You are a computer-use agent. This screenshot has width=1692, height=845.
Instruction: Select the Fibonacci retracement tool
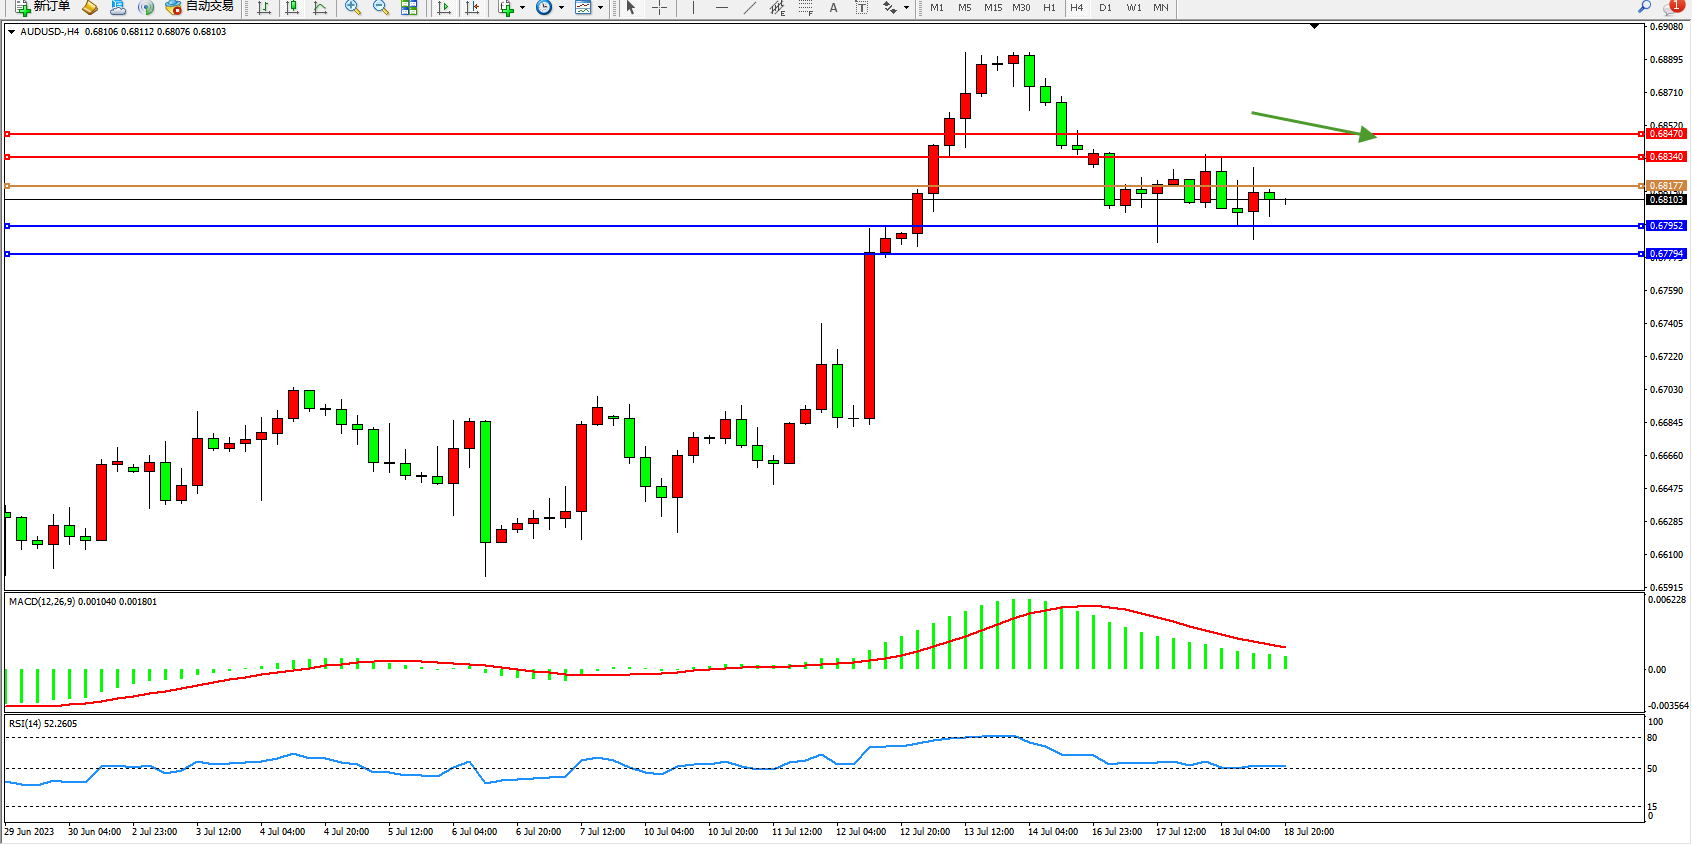click(806, 8)
